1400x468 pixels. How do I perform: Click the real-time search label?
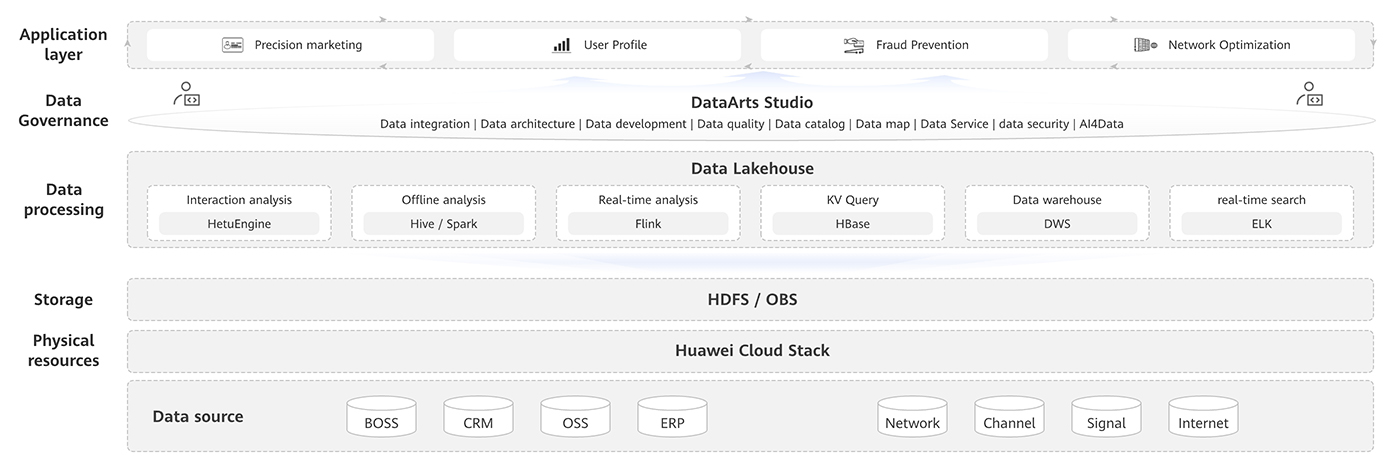(x=1262, y=200)
